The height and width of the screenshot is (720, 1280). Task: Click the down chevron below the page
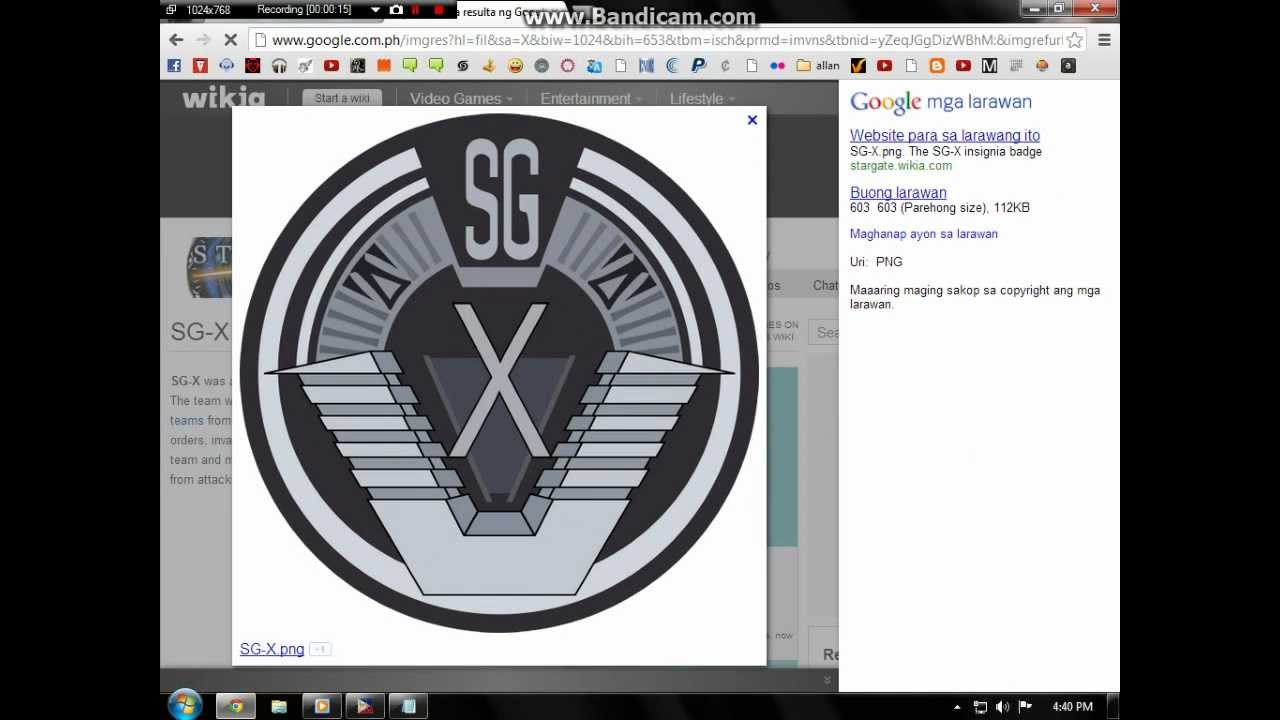827,680
